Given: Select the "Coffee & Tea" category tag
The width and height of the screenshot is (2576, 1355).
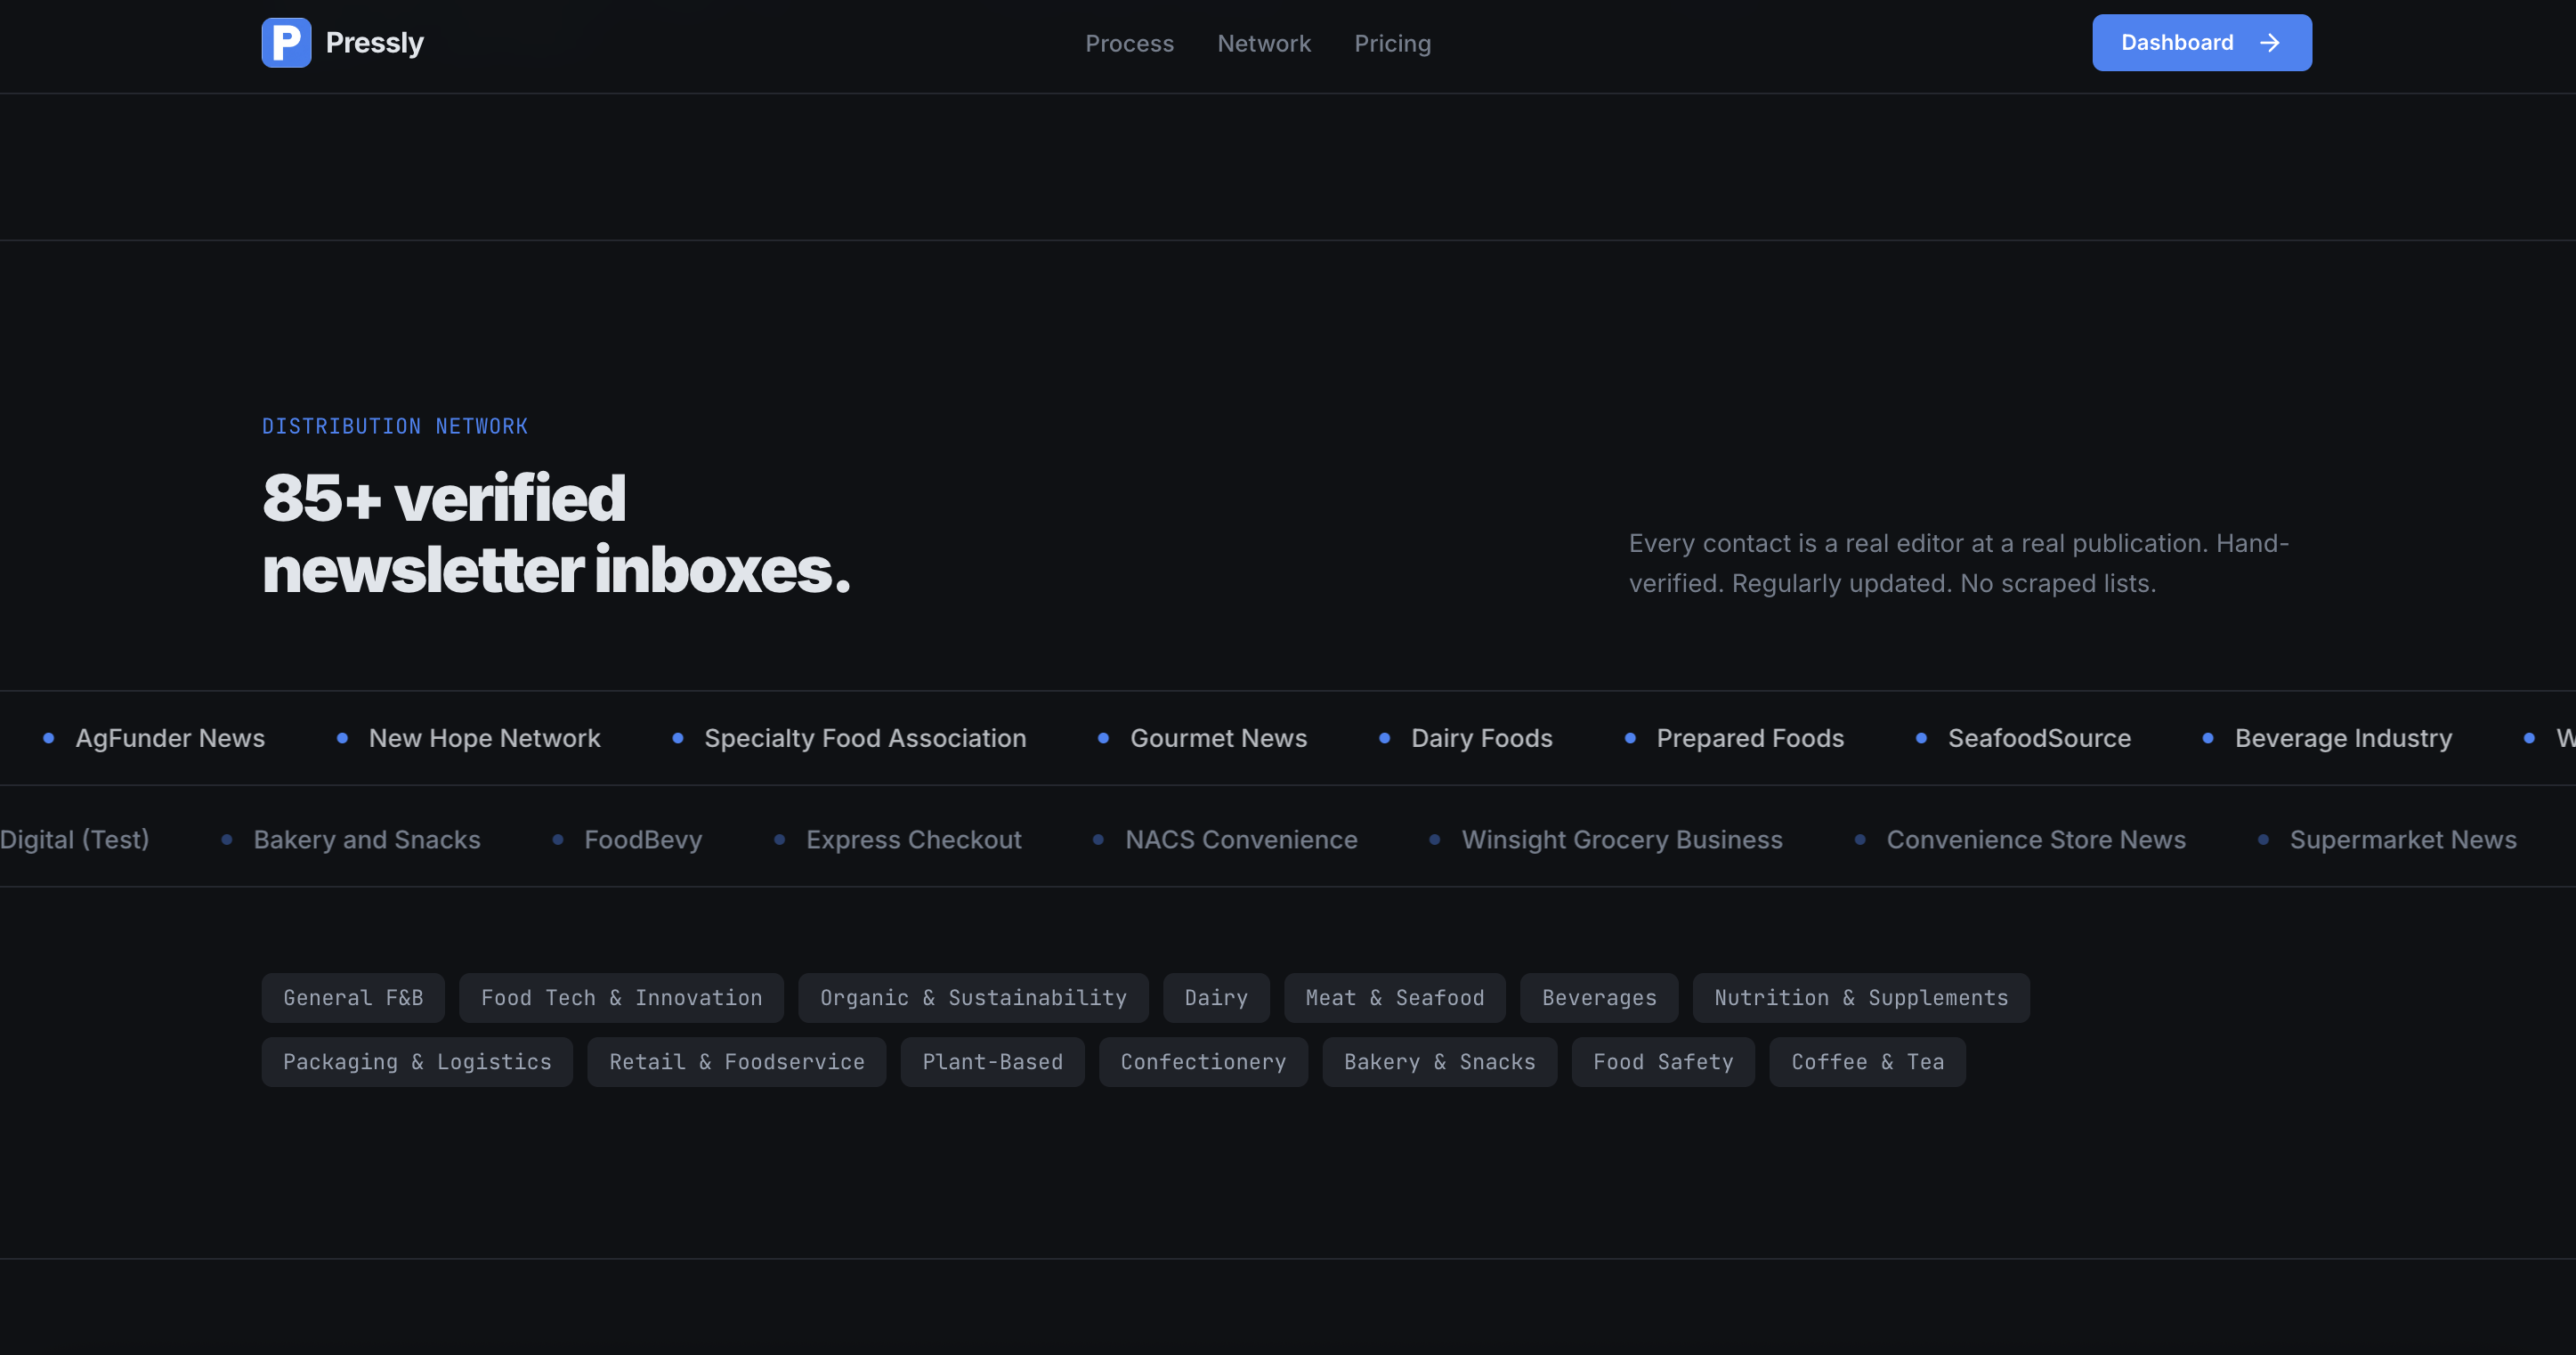Looking at the screenshot, I should (x=1867, y=1061).
